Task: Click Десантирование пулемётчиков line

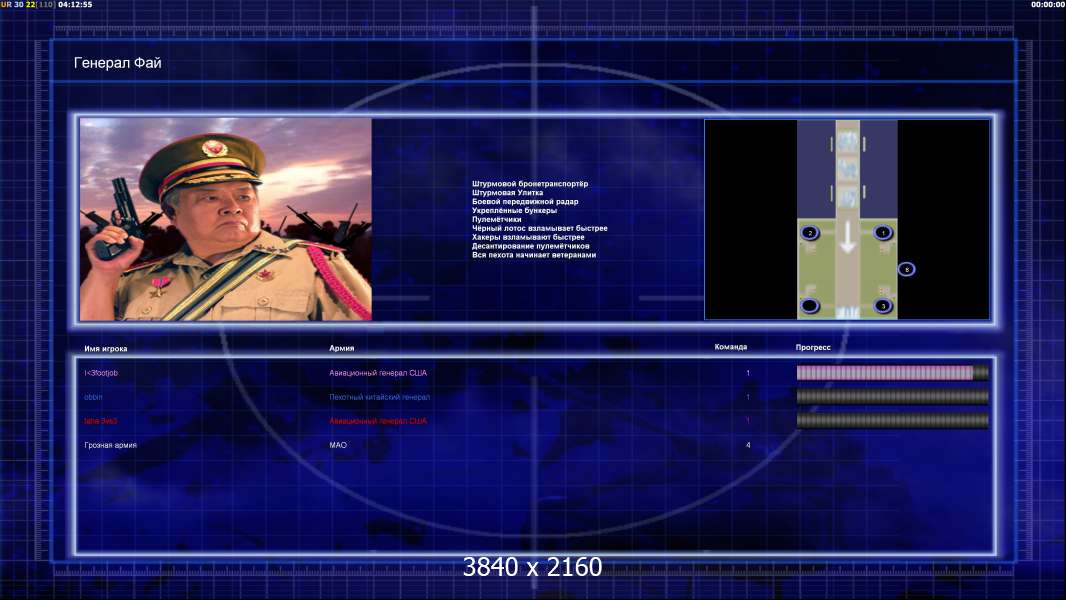Action: [x=530, y=246]
